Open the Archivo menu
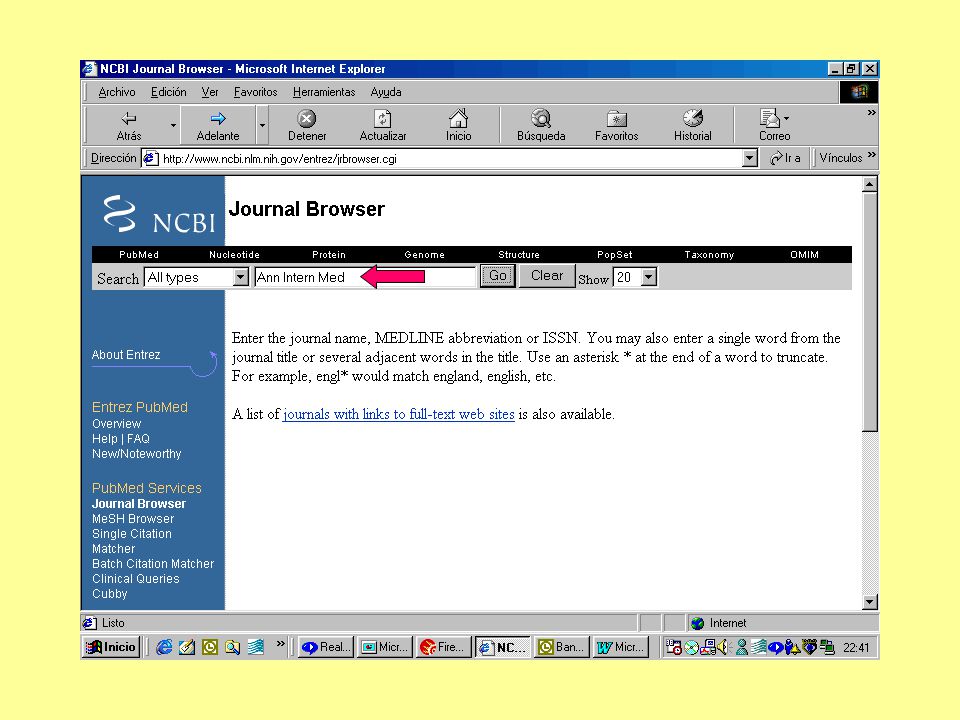 [117, 92]
